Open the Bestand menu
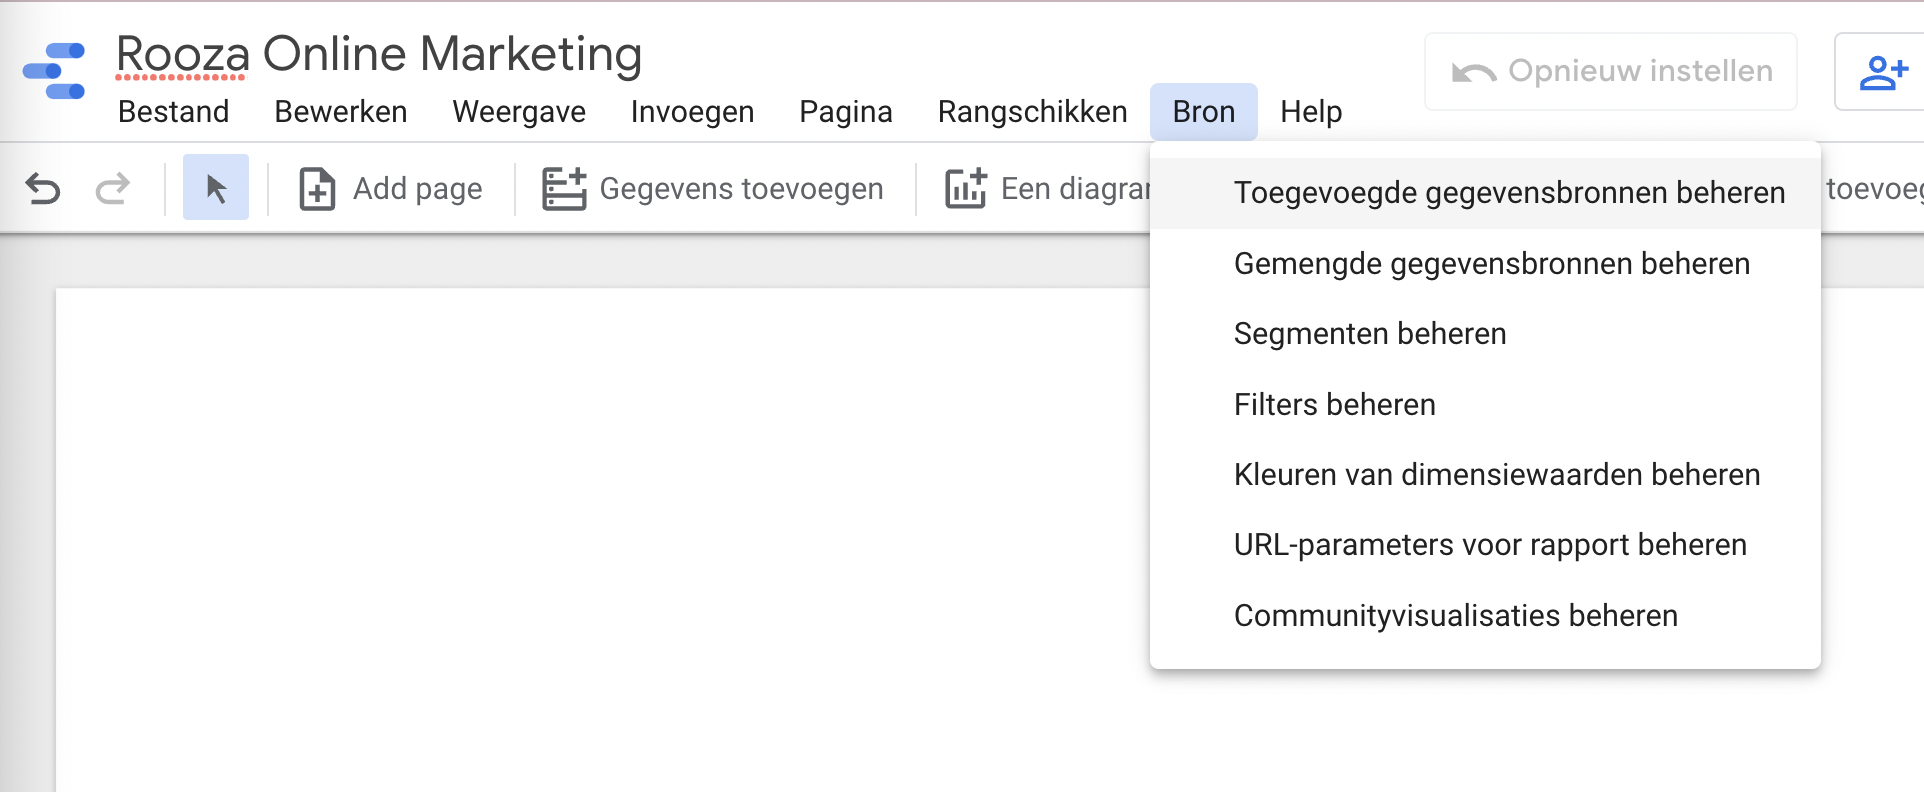The width and height of the screenshot is (1924, 792). click(x=174, y=112)
